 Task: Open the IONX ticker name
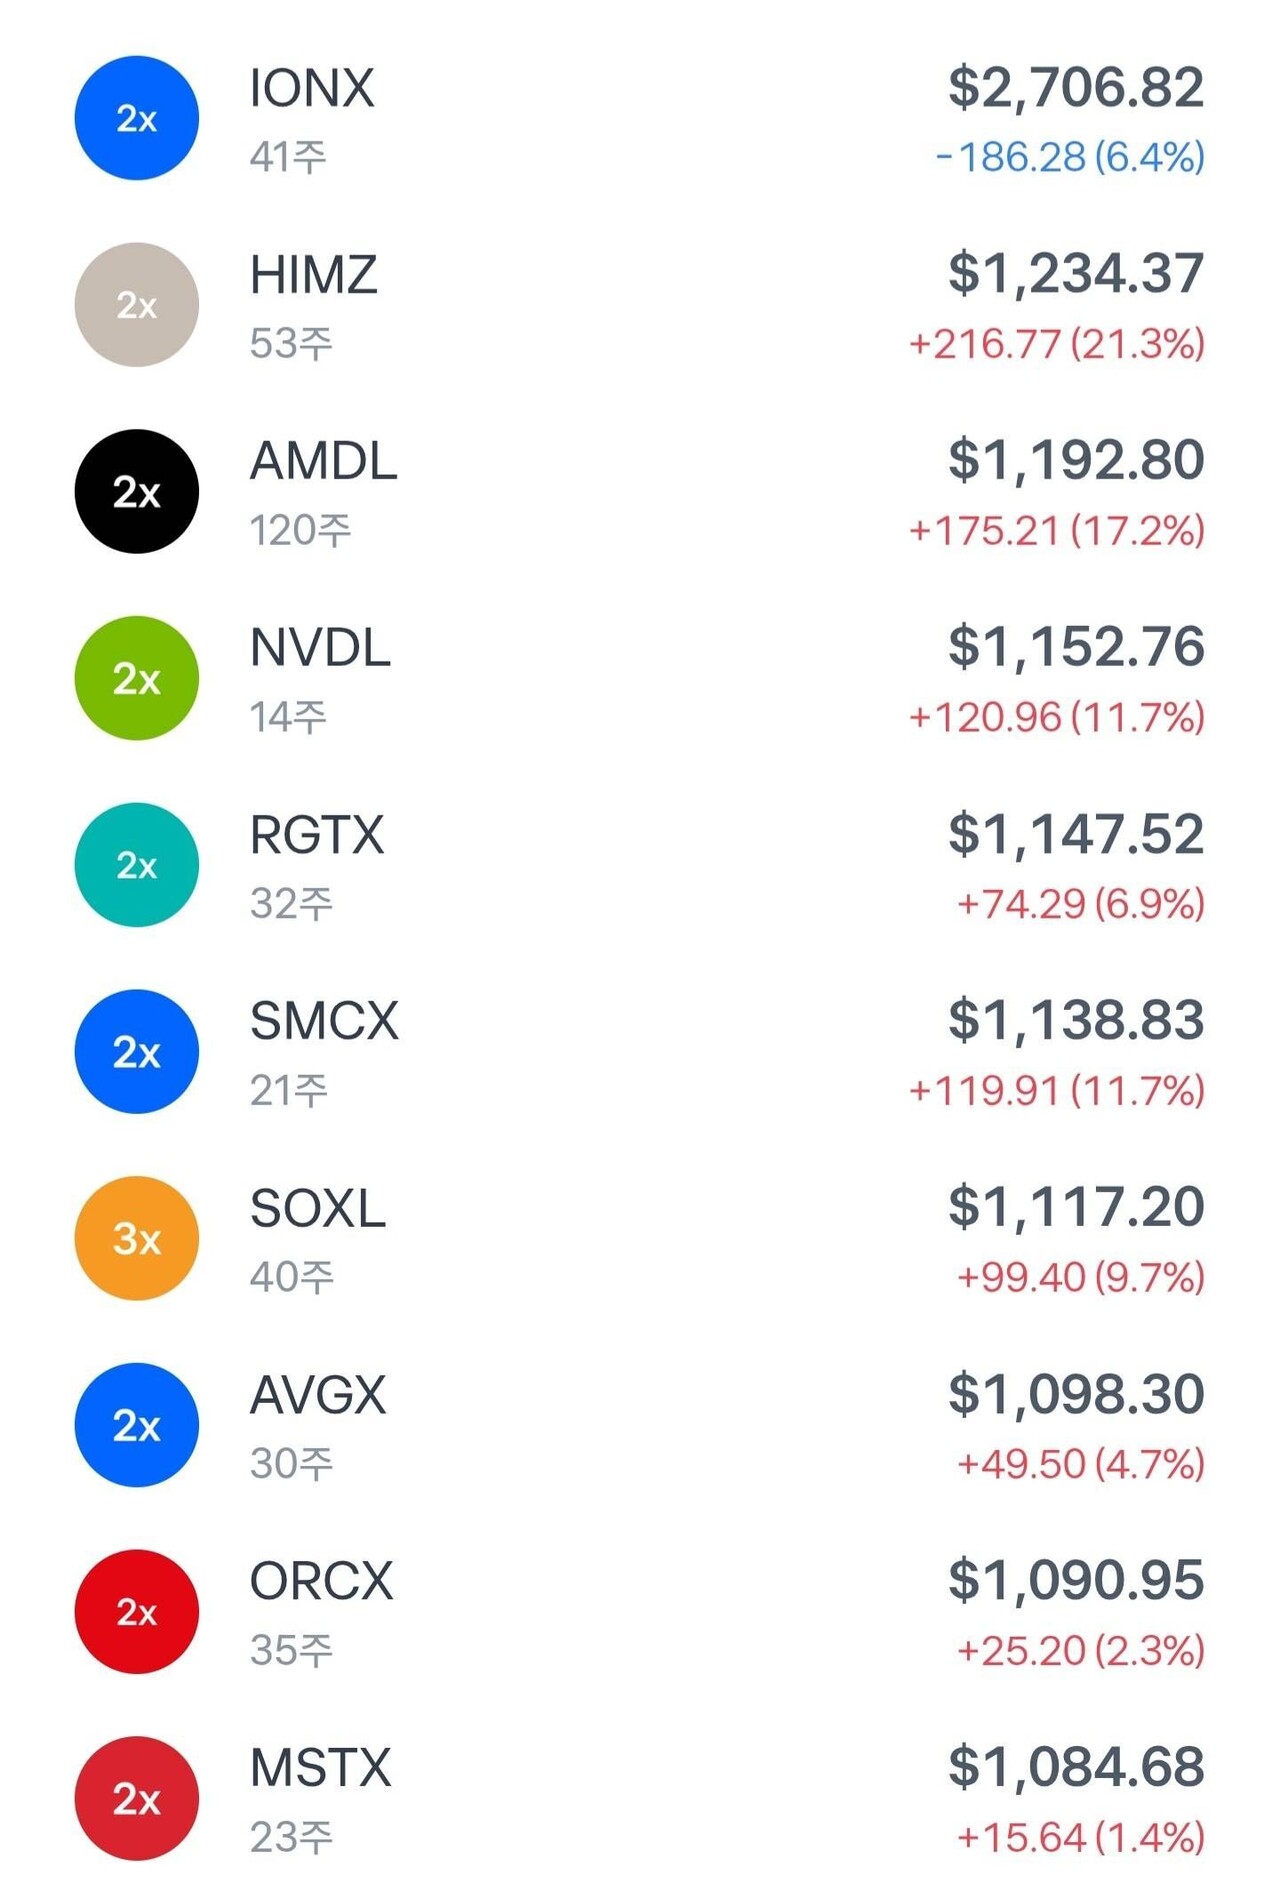pos(311,88)
